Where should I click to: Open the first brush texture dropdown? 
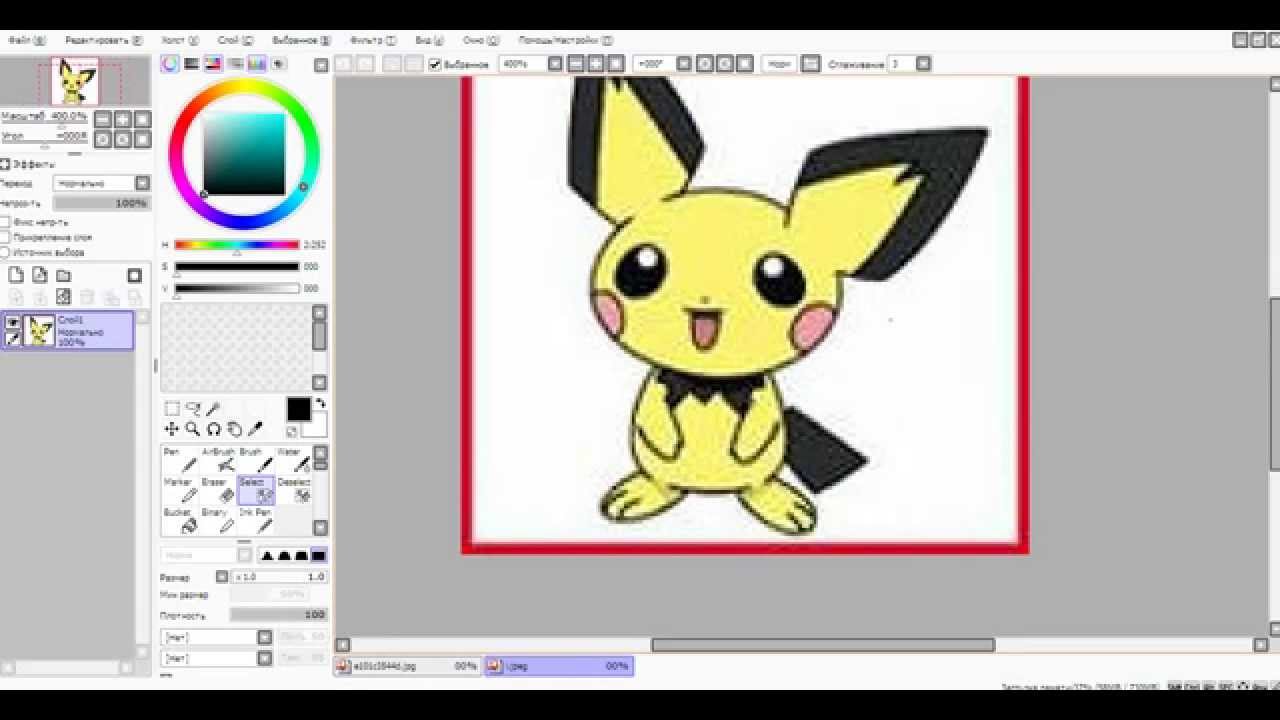(x=264, y=637)
